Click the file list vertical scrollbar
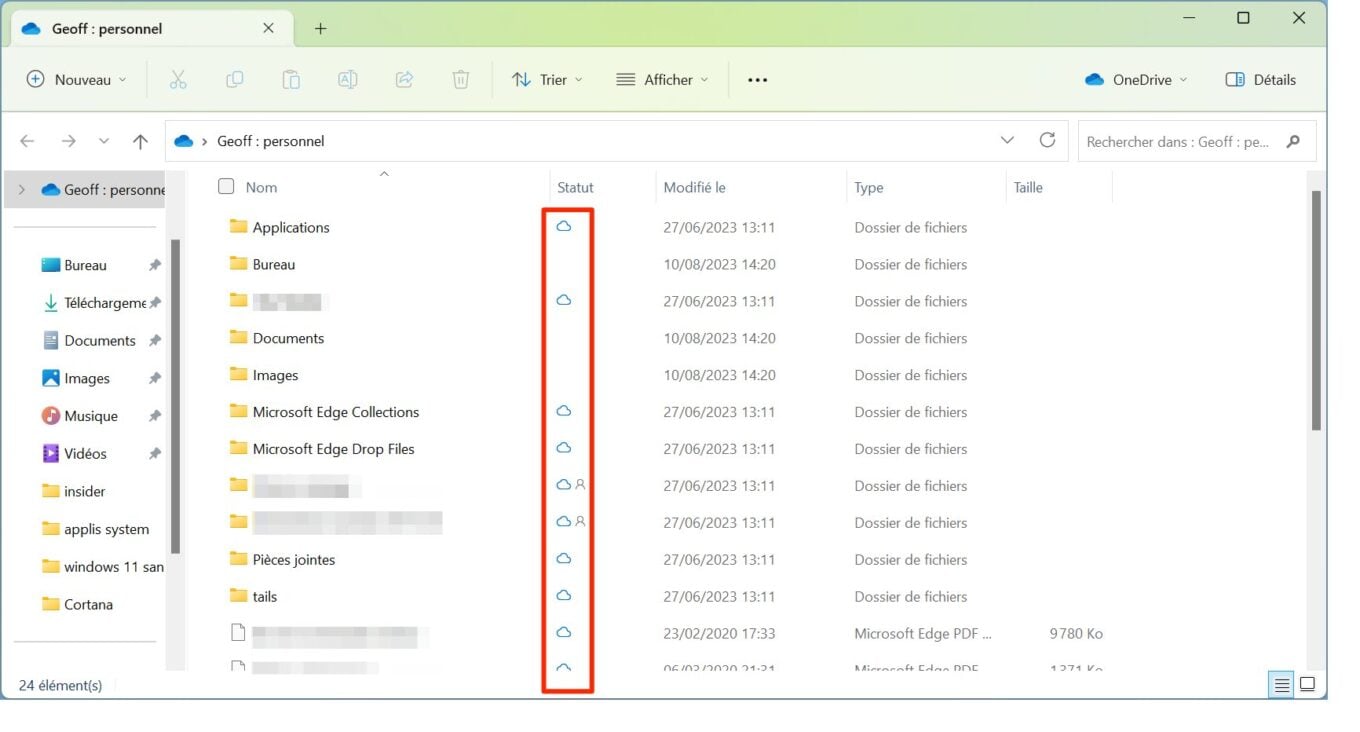1360x732 pixels. tap(1316, 311)
